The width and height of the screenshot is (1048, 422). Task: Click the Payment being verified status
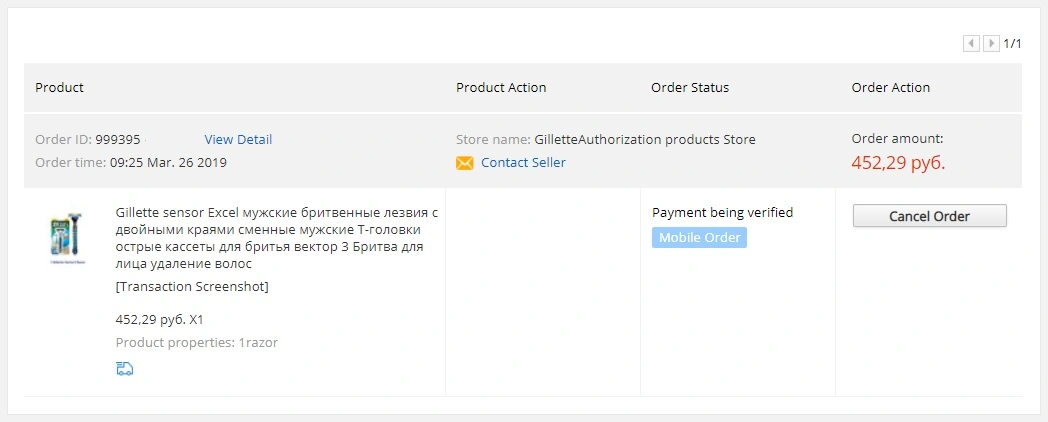(723, 213)
